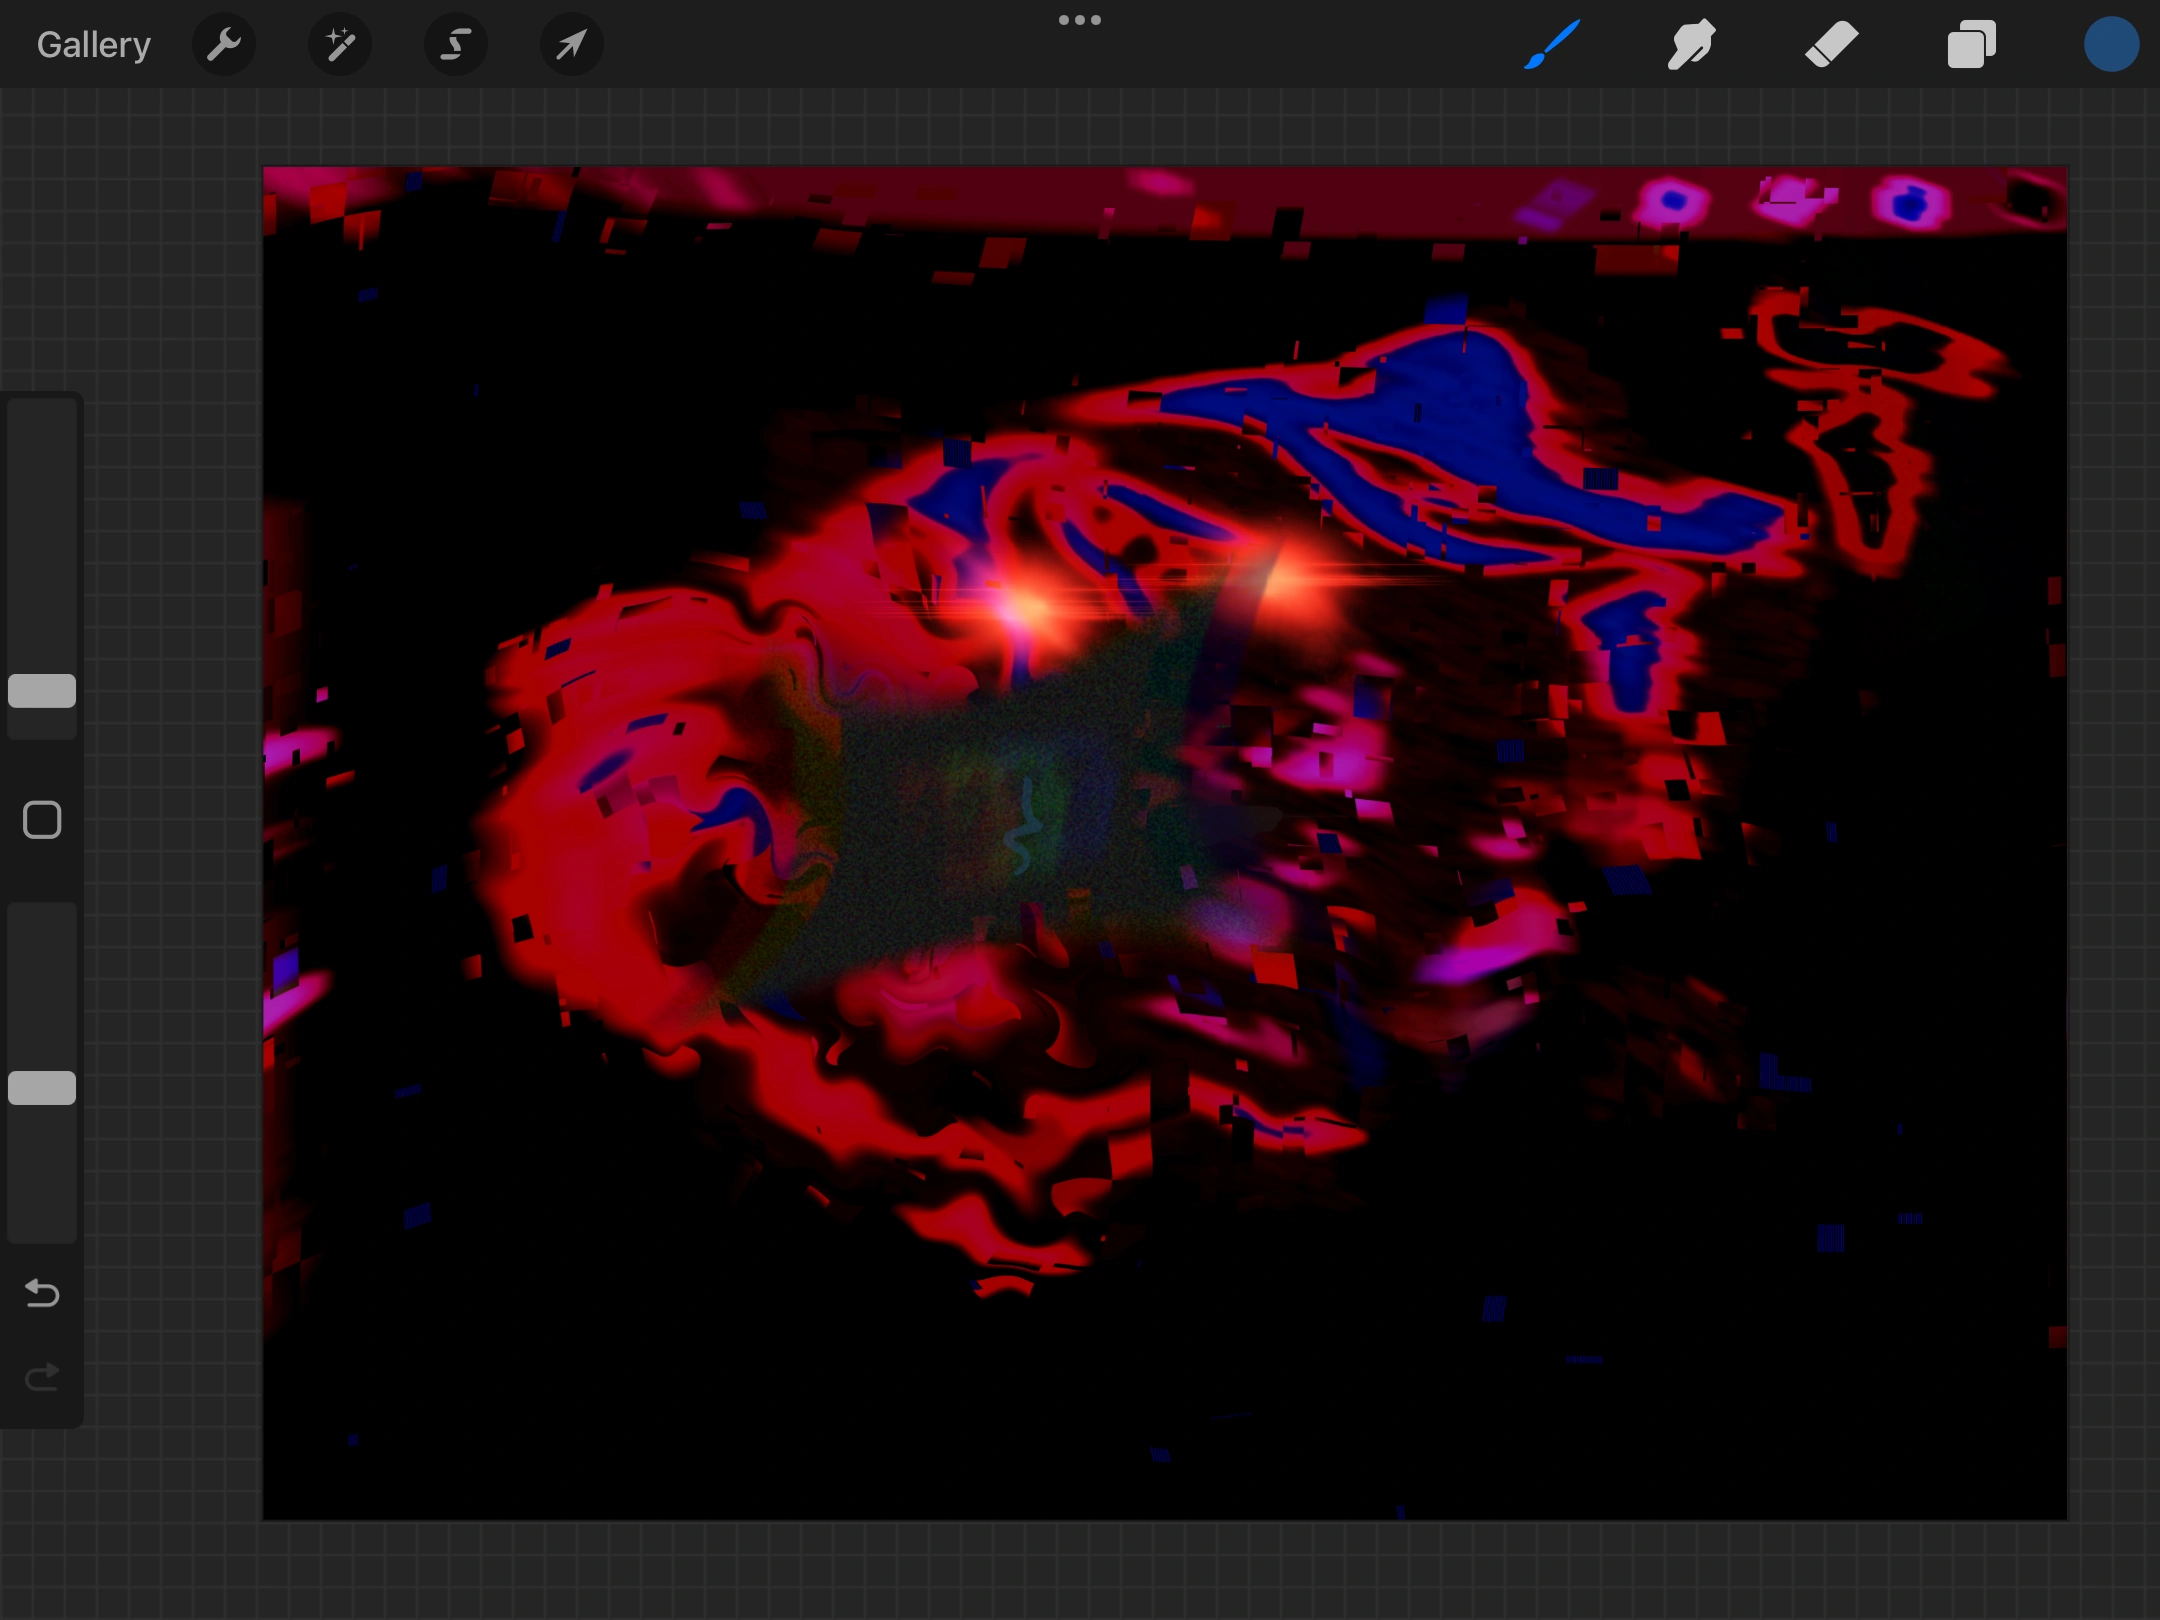The image size is (2160, 1620).
Task: Activate the Transform arrow tool
Action: coord(571,45)
